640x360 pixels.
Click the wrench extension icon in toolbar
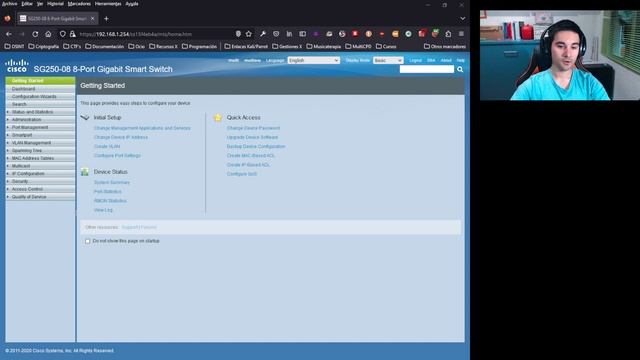click(263, 34)
